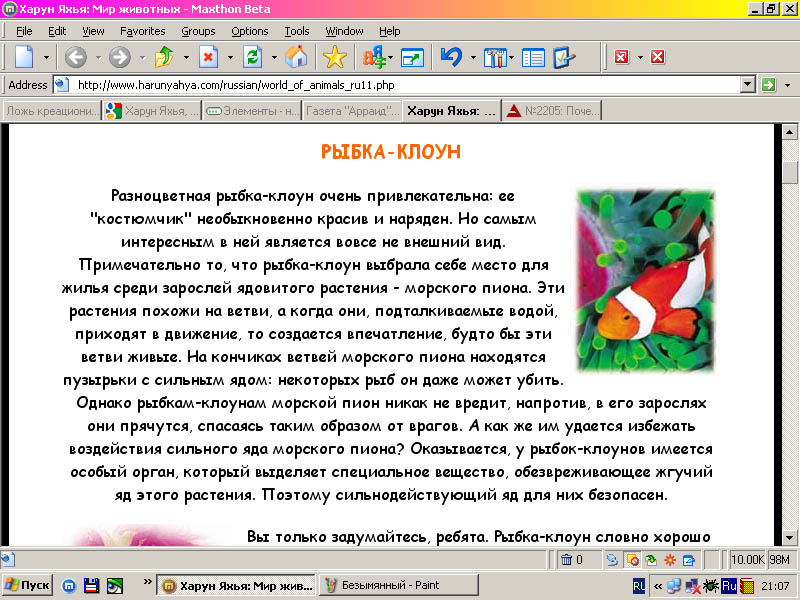Click the Forward navigation arrow
Viewport: 800px width, 601px height.
(119, 57)
